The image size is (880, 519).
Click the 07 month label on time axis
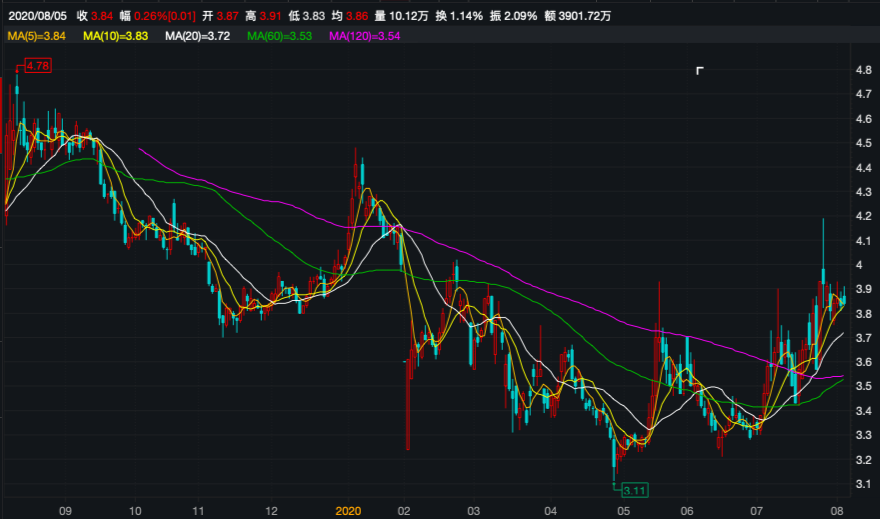pos(757,511)
